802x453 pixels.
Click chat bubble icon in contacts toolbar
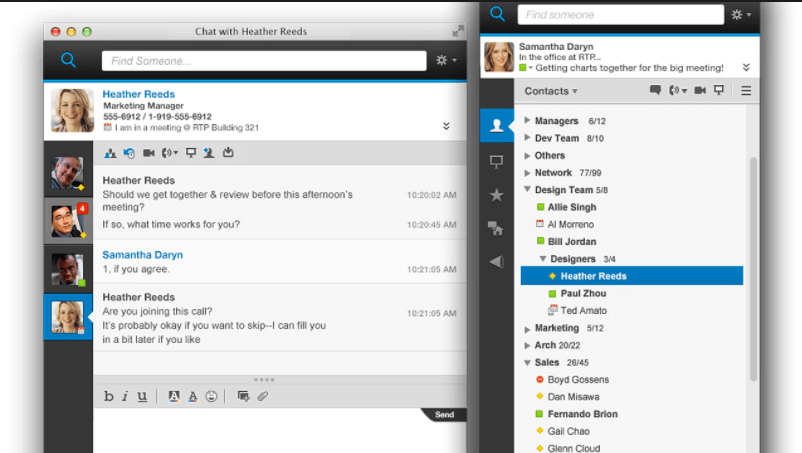coord(655,90)
